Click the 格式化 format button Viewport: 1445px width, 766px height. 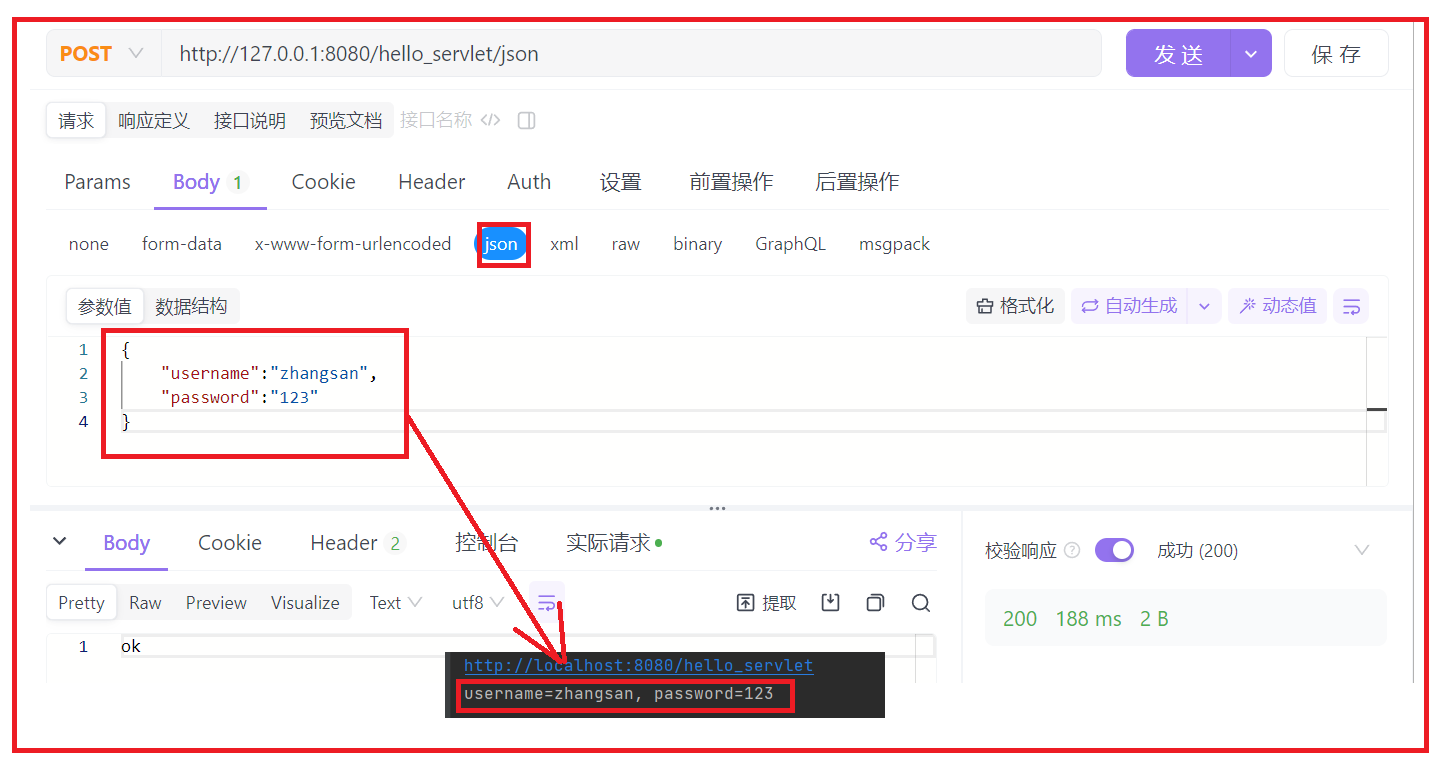tap(1015, 306)
